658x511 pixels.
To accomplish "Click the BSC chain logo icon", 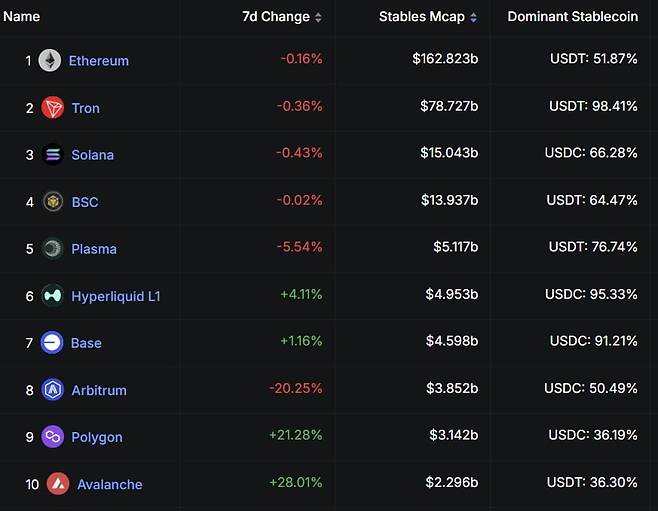I will pyautogui.click(x=53, y=202).
